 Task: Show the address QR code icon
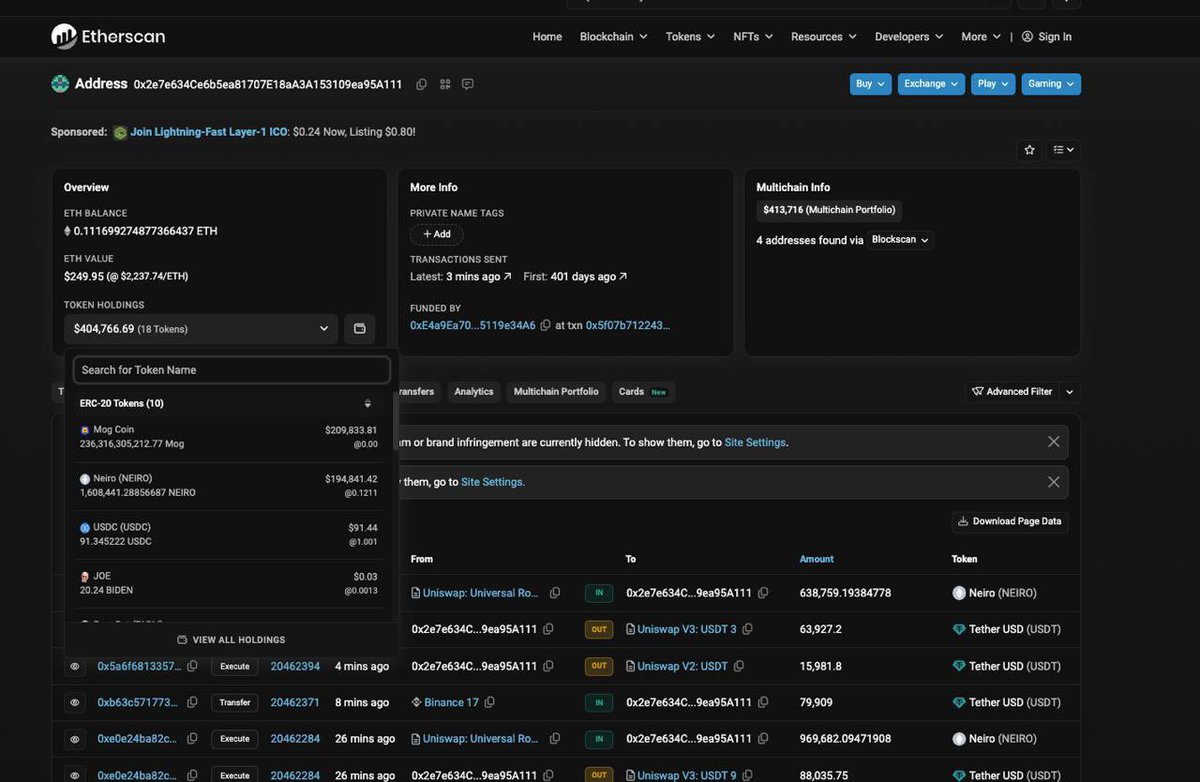(x=445, y=84)
